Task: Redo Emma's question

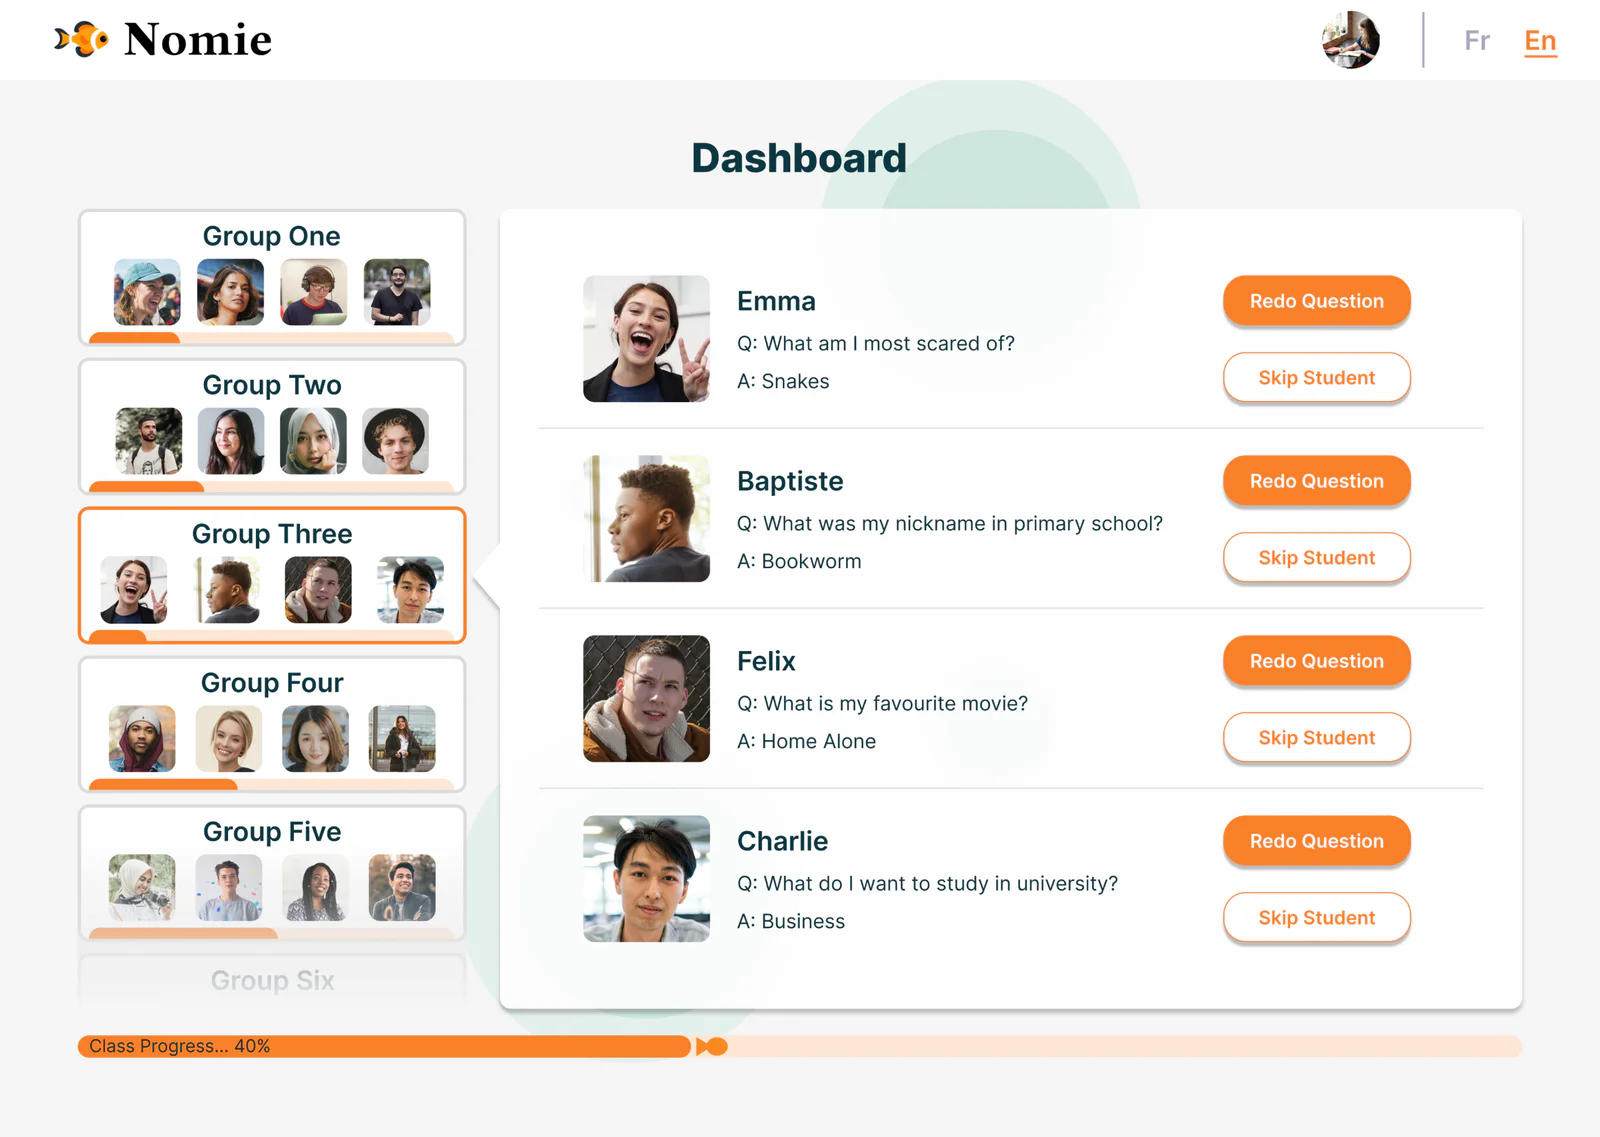Action: 1316,301
